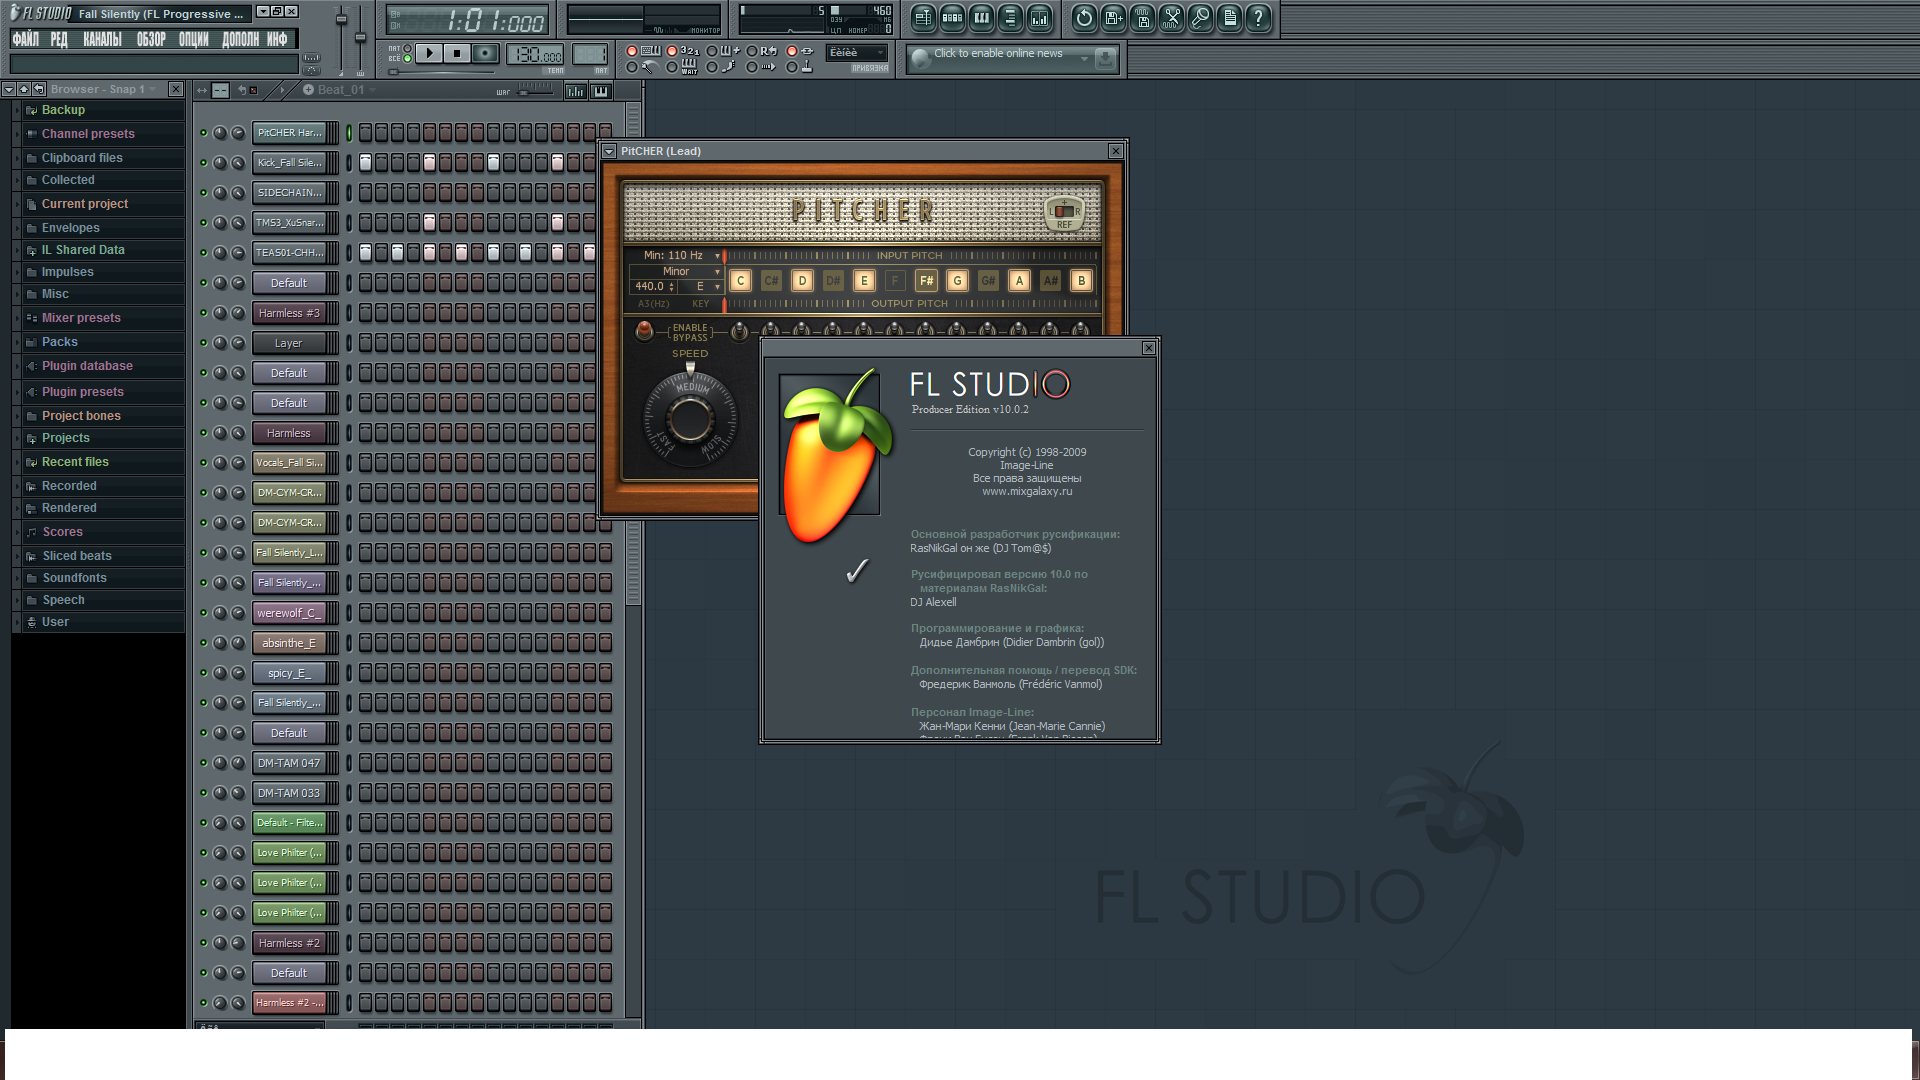Toggle the F# note in PitCHER
This screenshot has width=1920, height=1080.
click(x=926, y=281)
